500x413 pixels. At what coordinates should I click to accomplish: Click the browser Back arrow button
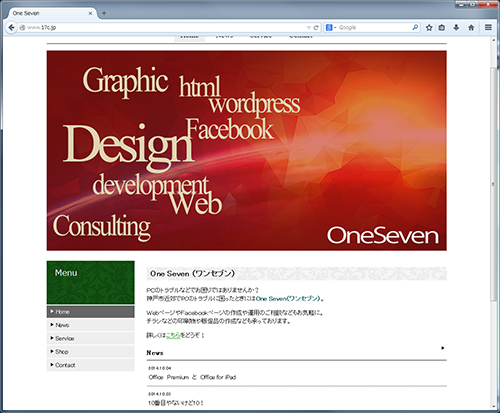(x=11, y=27)
